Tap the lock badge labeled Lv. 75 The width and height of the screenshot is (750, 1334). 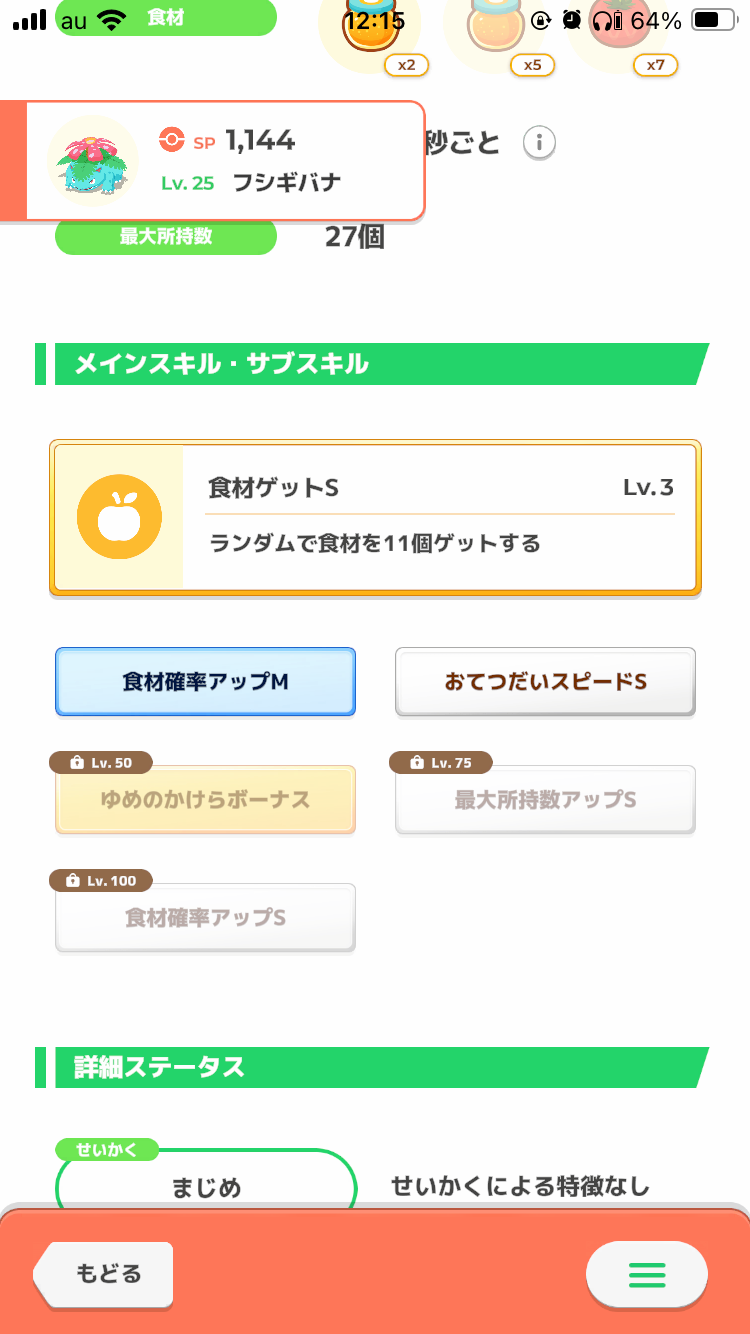tap(441, 762)
